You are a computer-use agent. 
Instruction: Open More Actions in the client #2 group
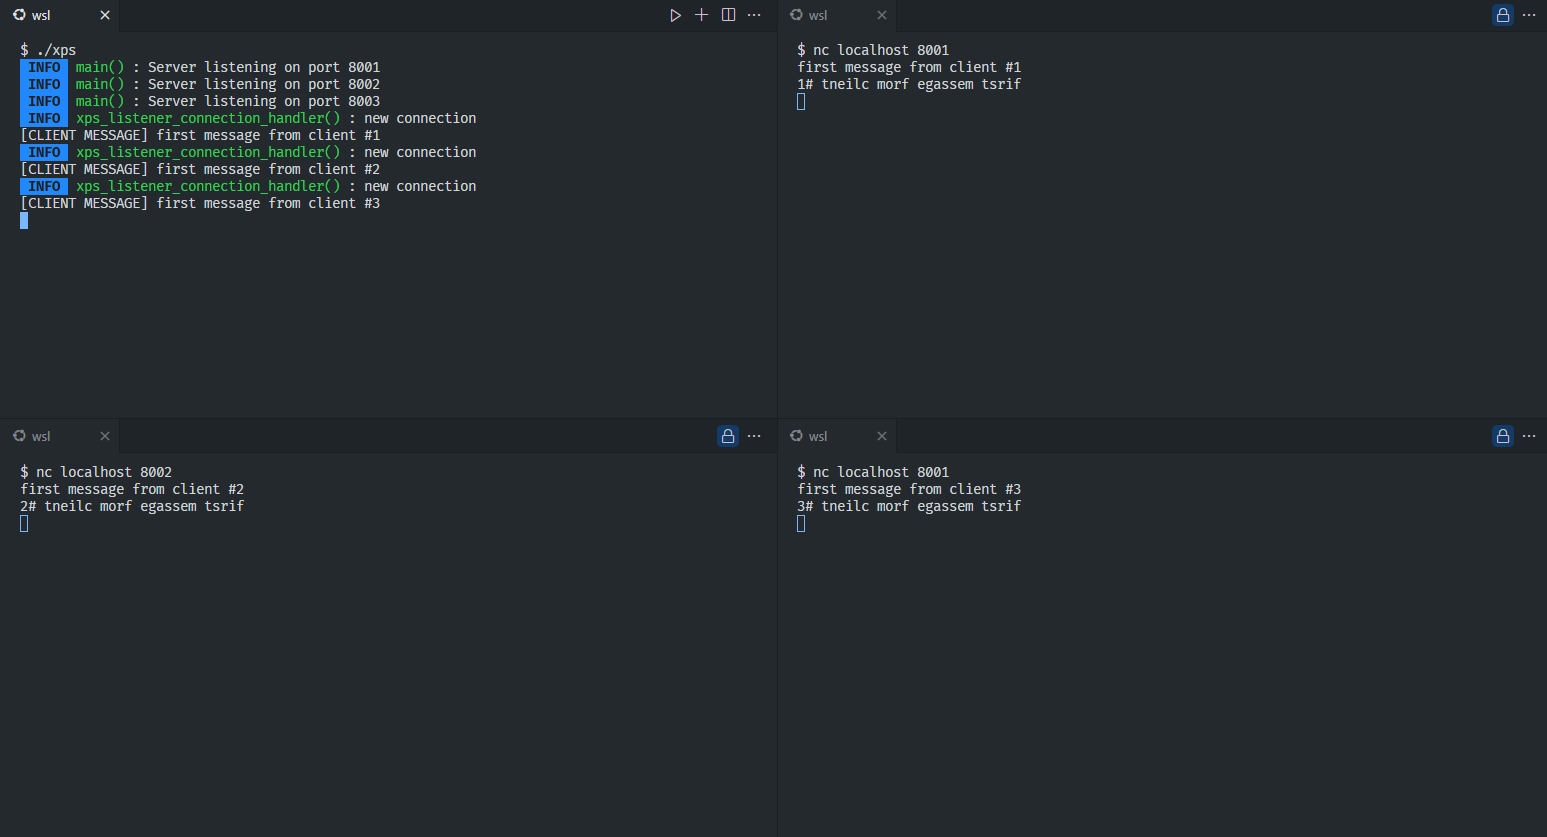tap(754, 436)
